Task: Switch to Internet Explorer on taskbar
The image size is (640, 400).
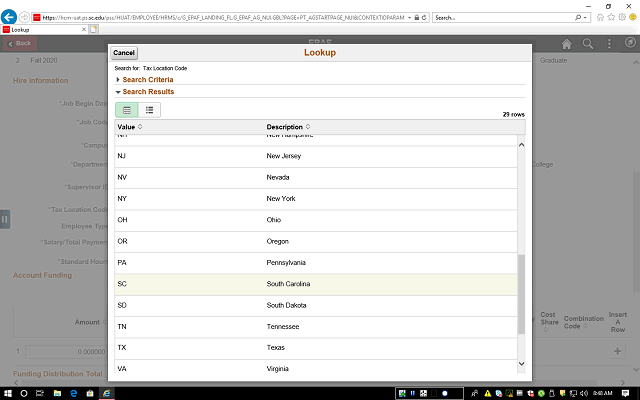Action: 107,393
